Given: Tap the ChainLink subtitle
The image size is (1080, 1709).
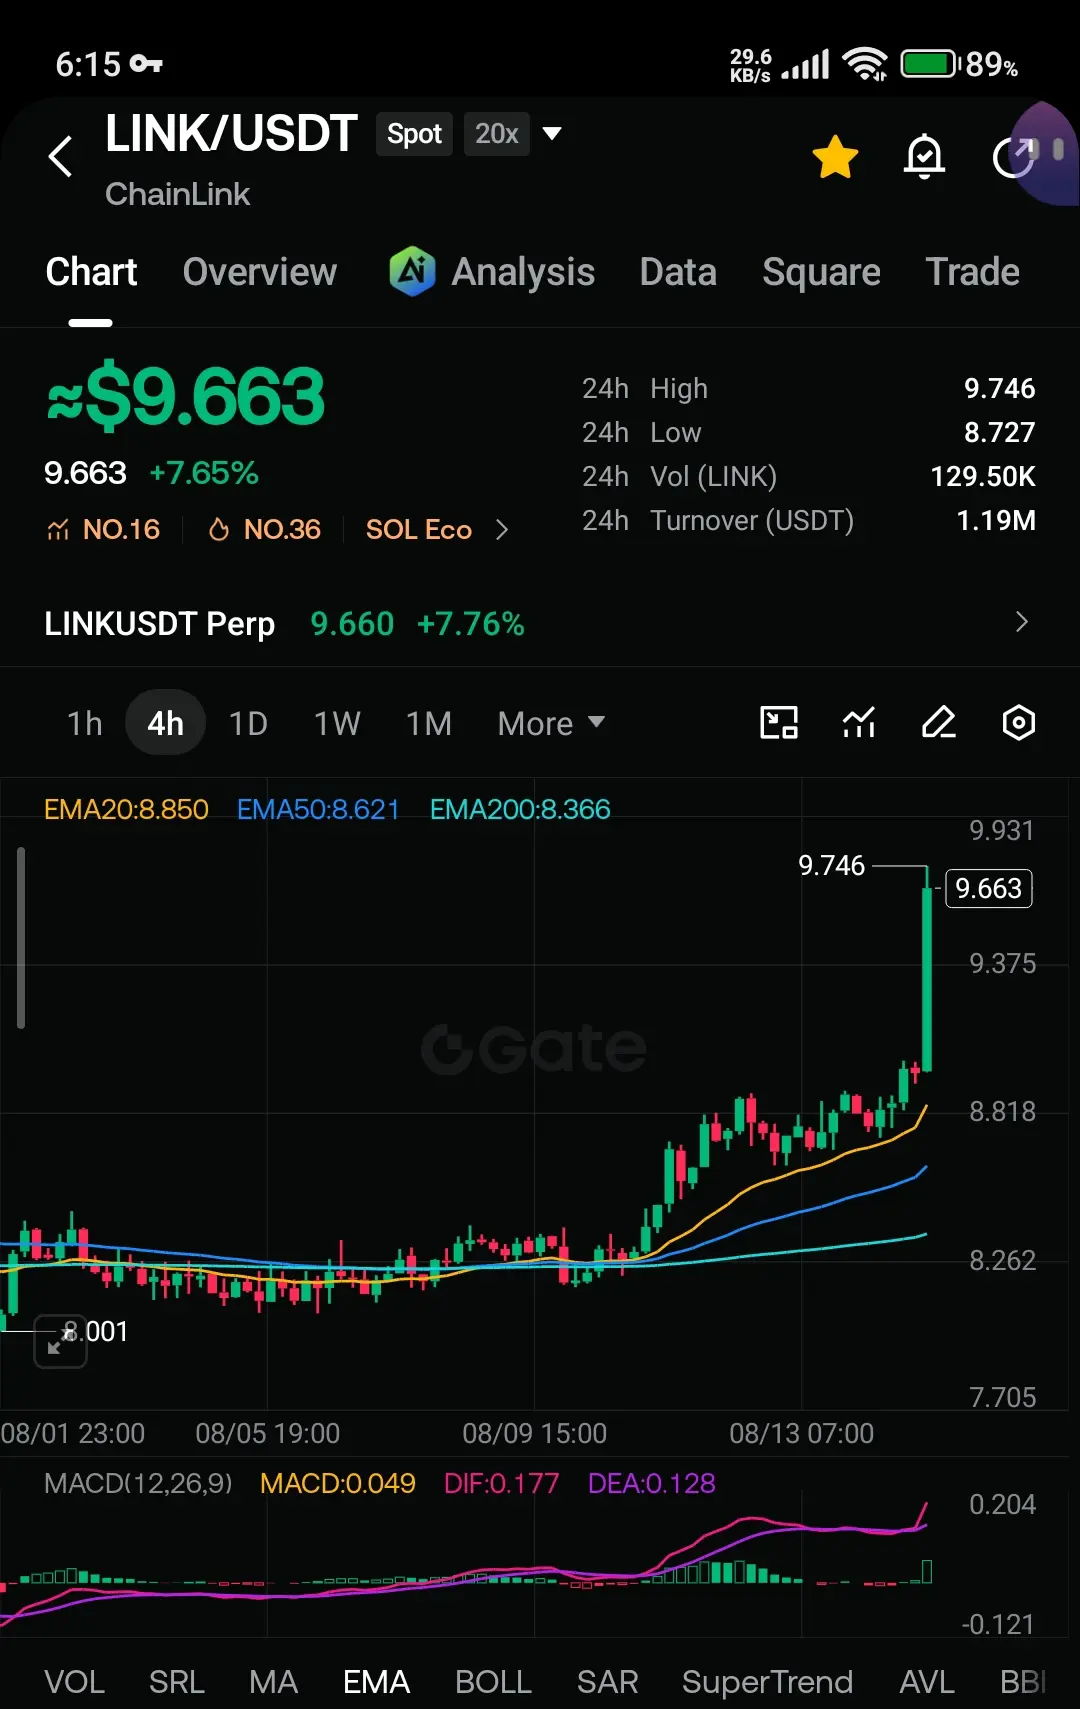Looking at the screenshot, I should pyautogui.click(x=177, y=194).
